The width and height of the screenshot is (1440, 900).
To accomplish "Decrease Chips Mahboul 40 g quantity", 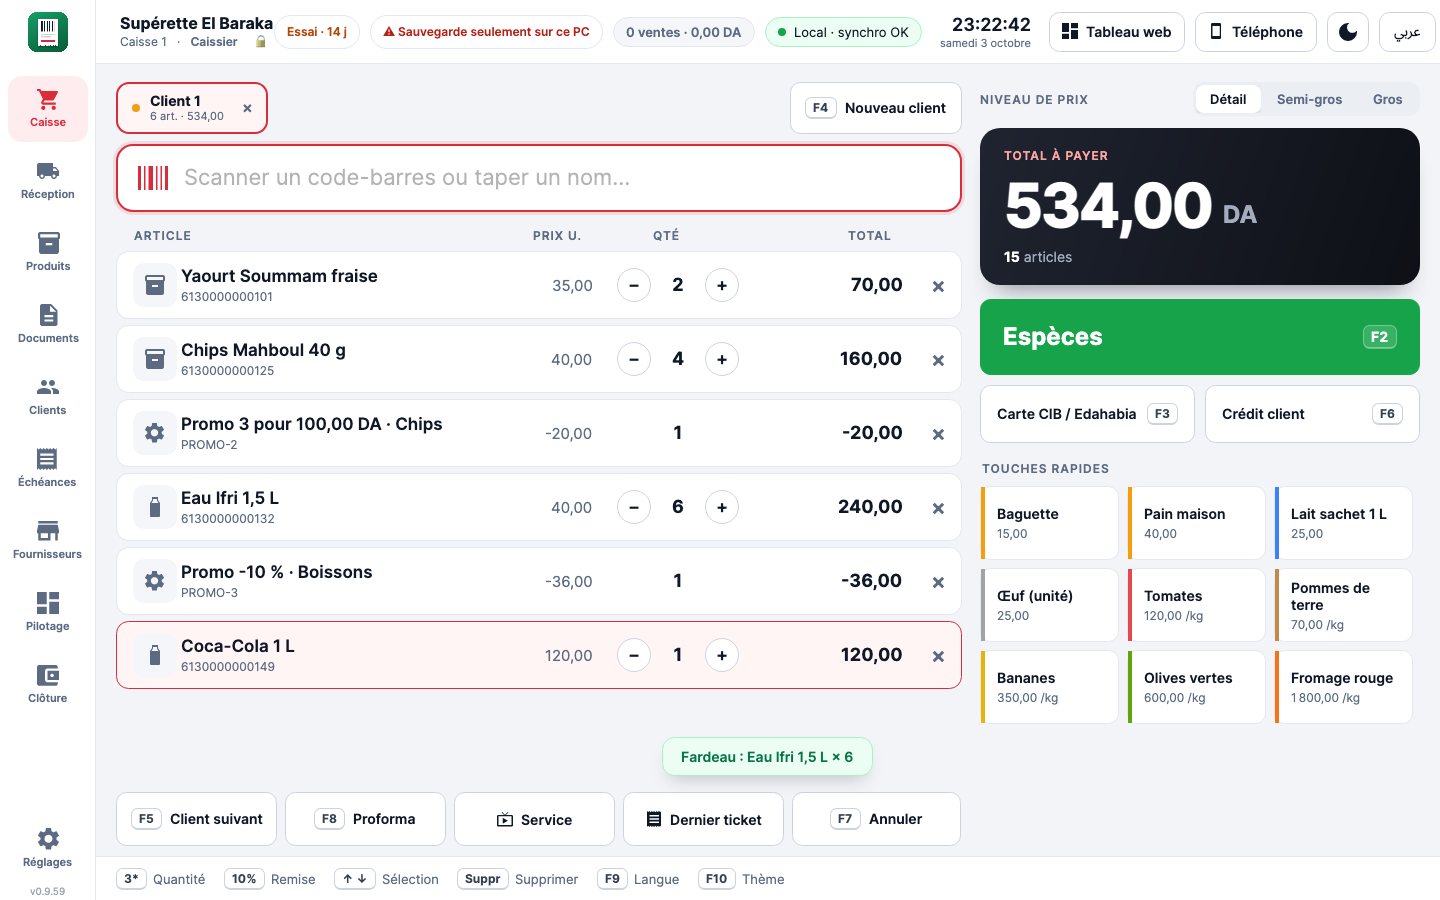I will click(x=634, y=359).
